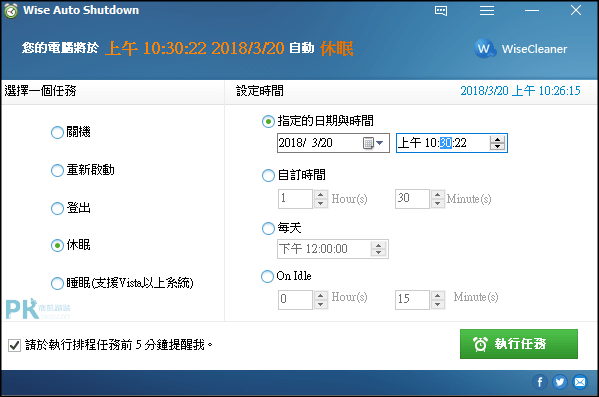Click the On Idle hours field showing 0

[295, 300]
